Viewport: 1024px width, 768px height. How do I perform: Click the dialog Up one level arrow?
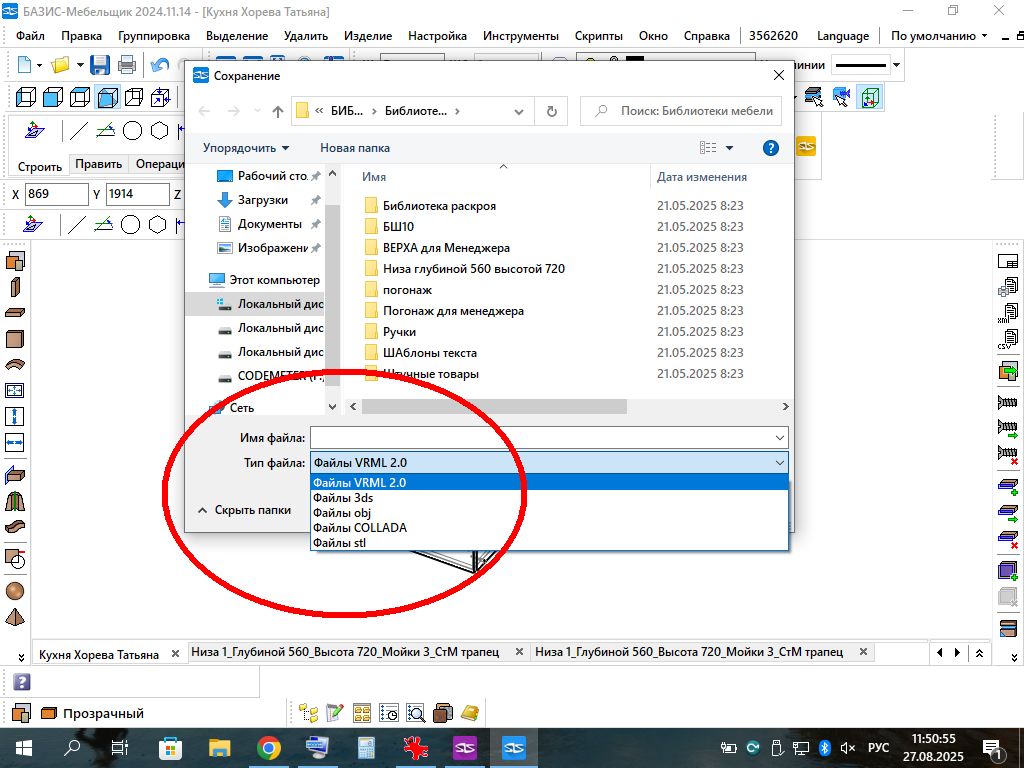tap(278, 111)
